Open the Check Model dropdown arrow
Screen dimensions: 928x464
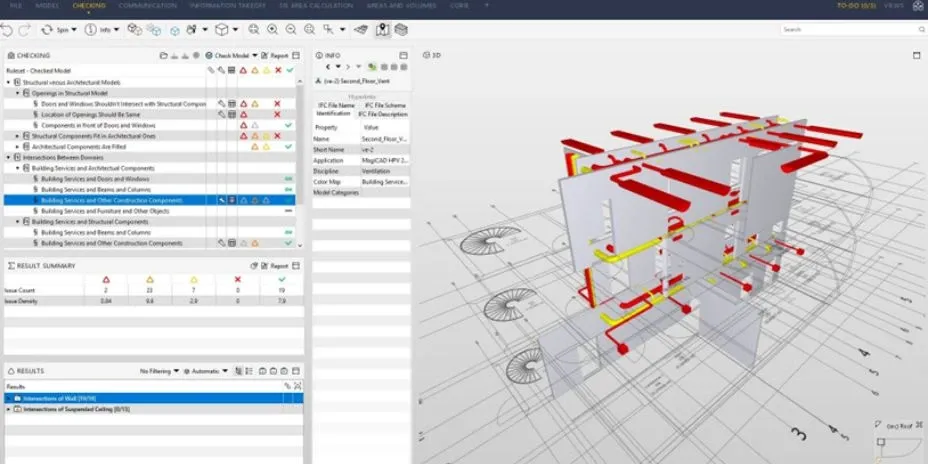[255, 56]
